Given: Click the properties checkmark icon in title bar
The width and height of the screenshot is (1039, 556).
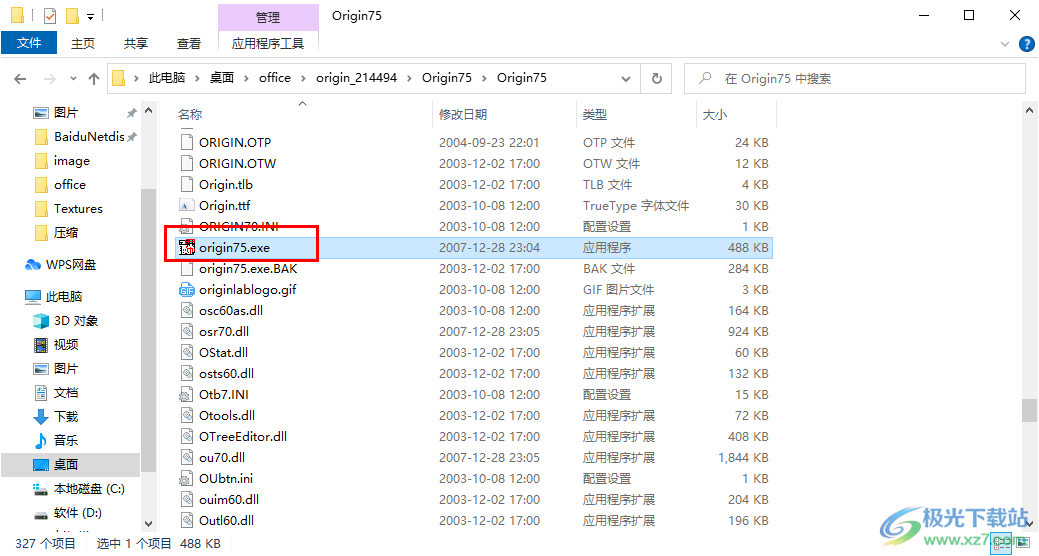Looking at the screenshot, I should (x=50, y=15).
